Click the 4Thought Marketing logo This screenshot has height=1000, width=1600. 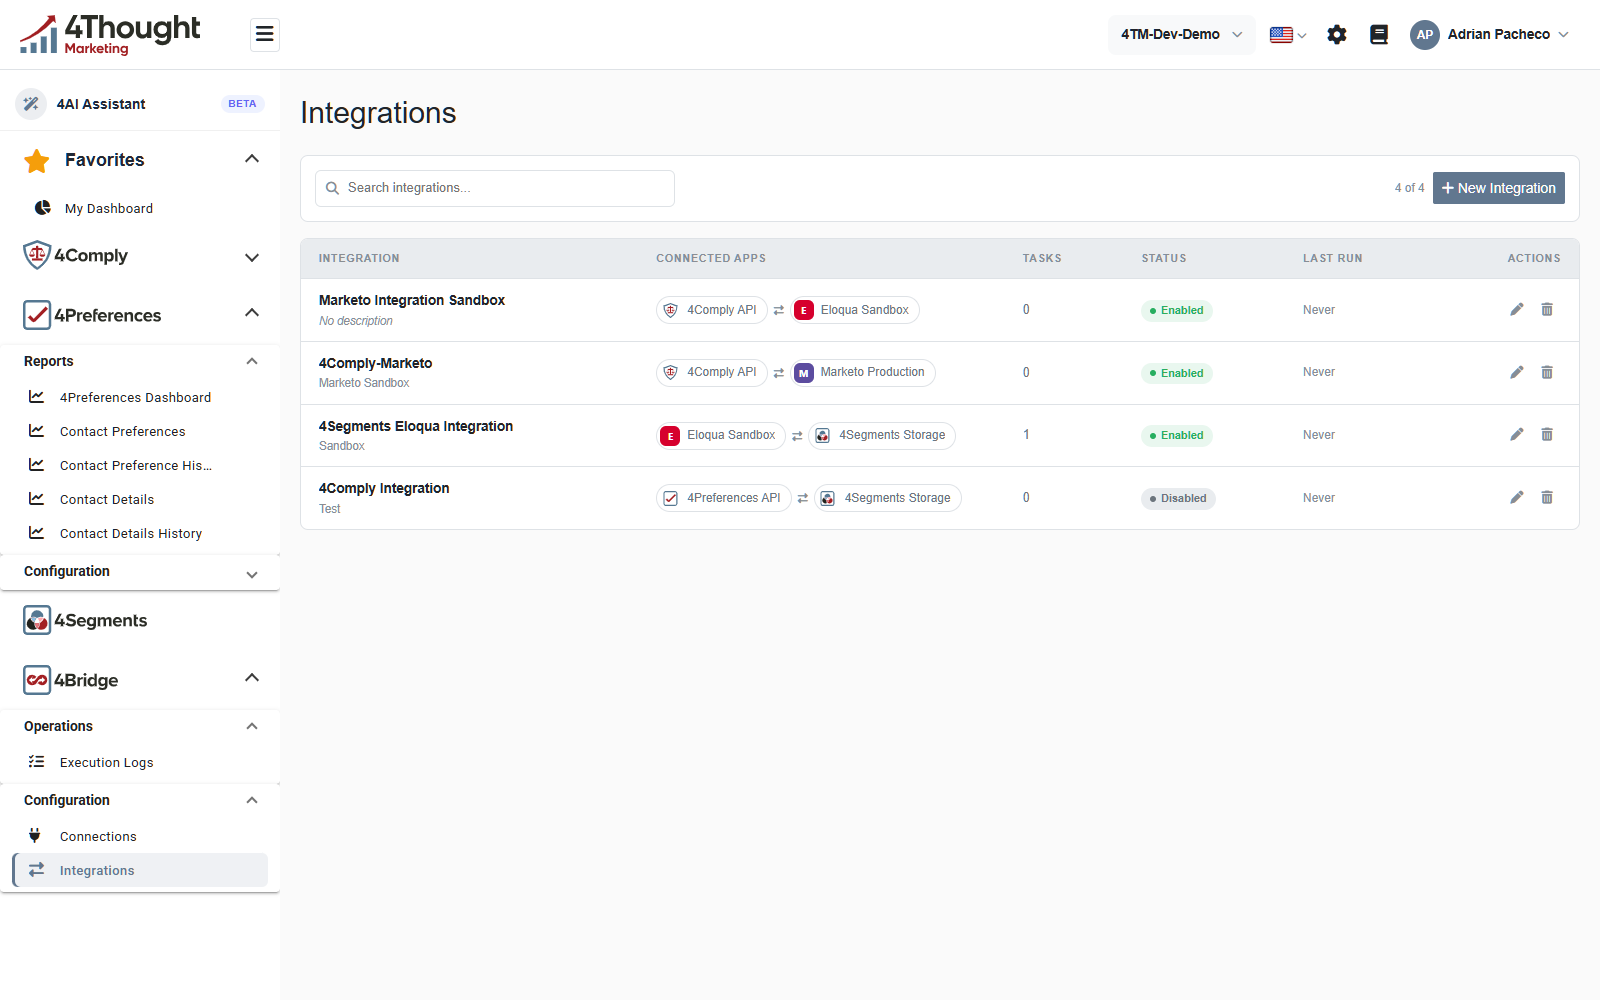110,35
